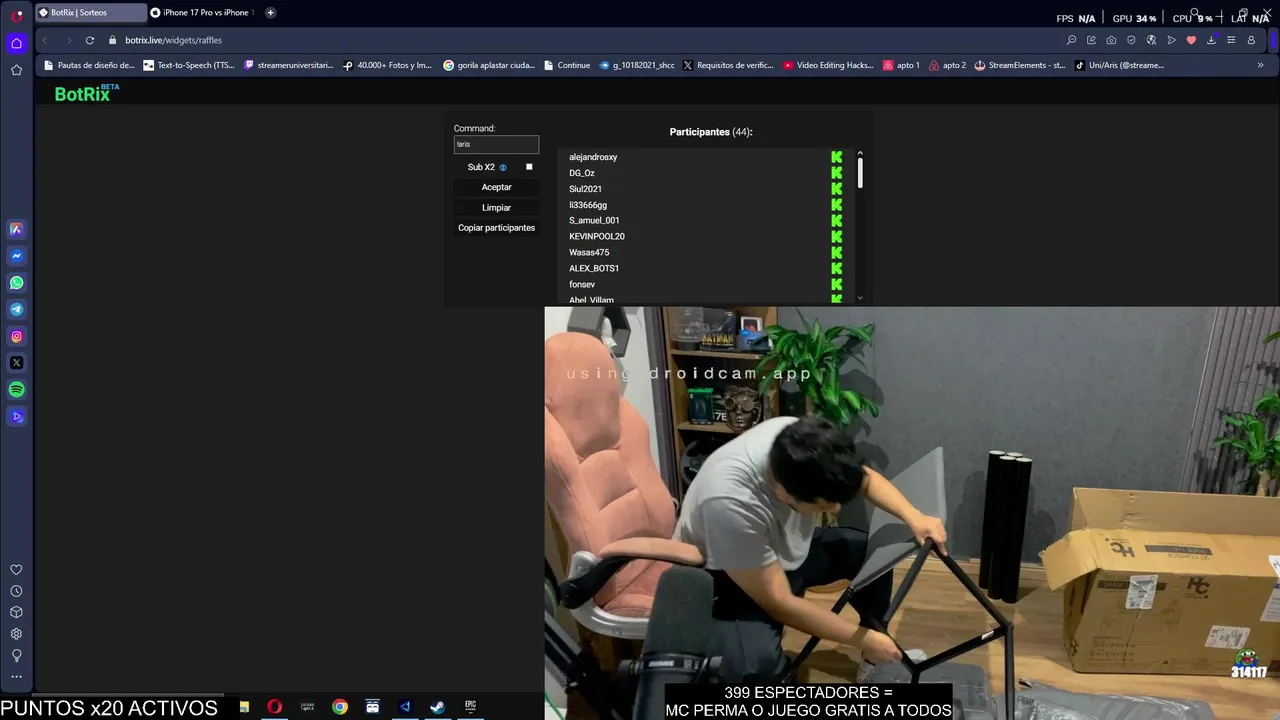Switch to the BotRix | Sorteos tab
1280x720 pixels.
coord(90,13)
